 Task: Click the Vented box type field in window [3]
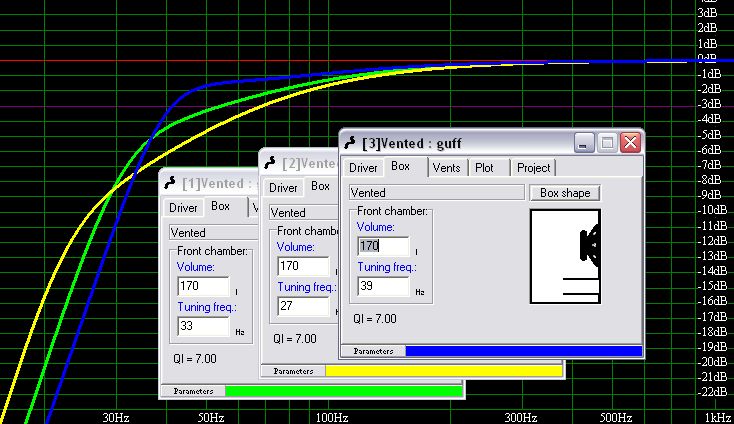coord(437,193)
